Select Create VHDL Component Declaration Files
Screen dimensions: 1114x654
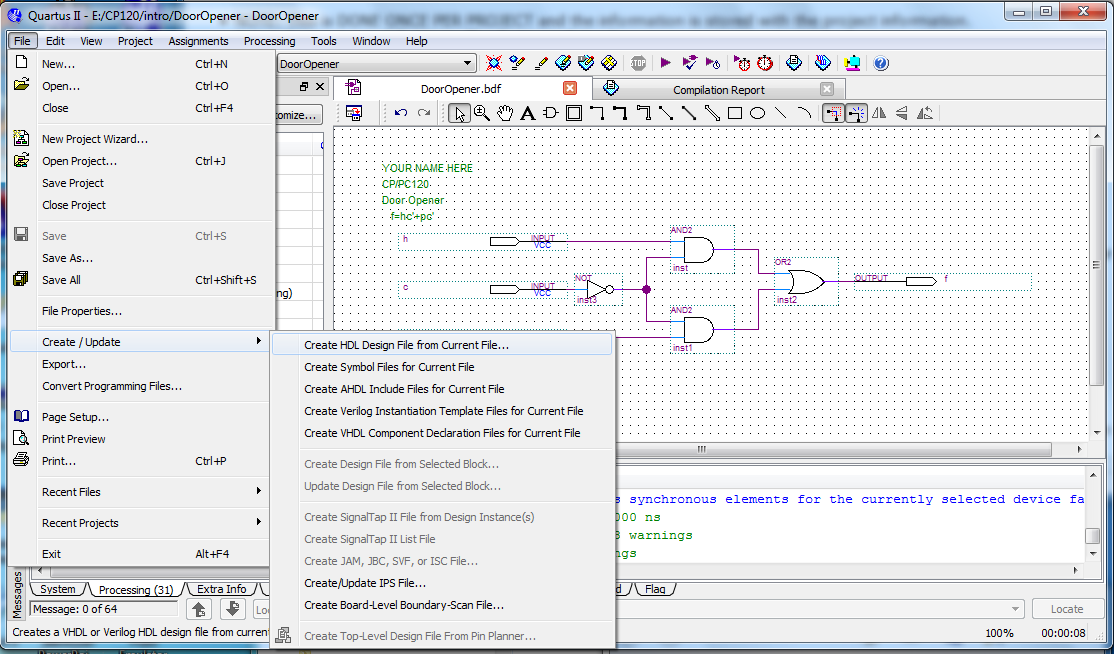pos(441,433)
